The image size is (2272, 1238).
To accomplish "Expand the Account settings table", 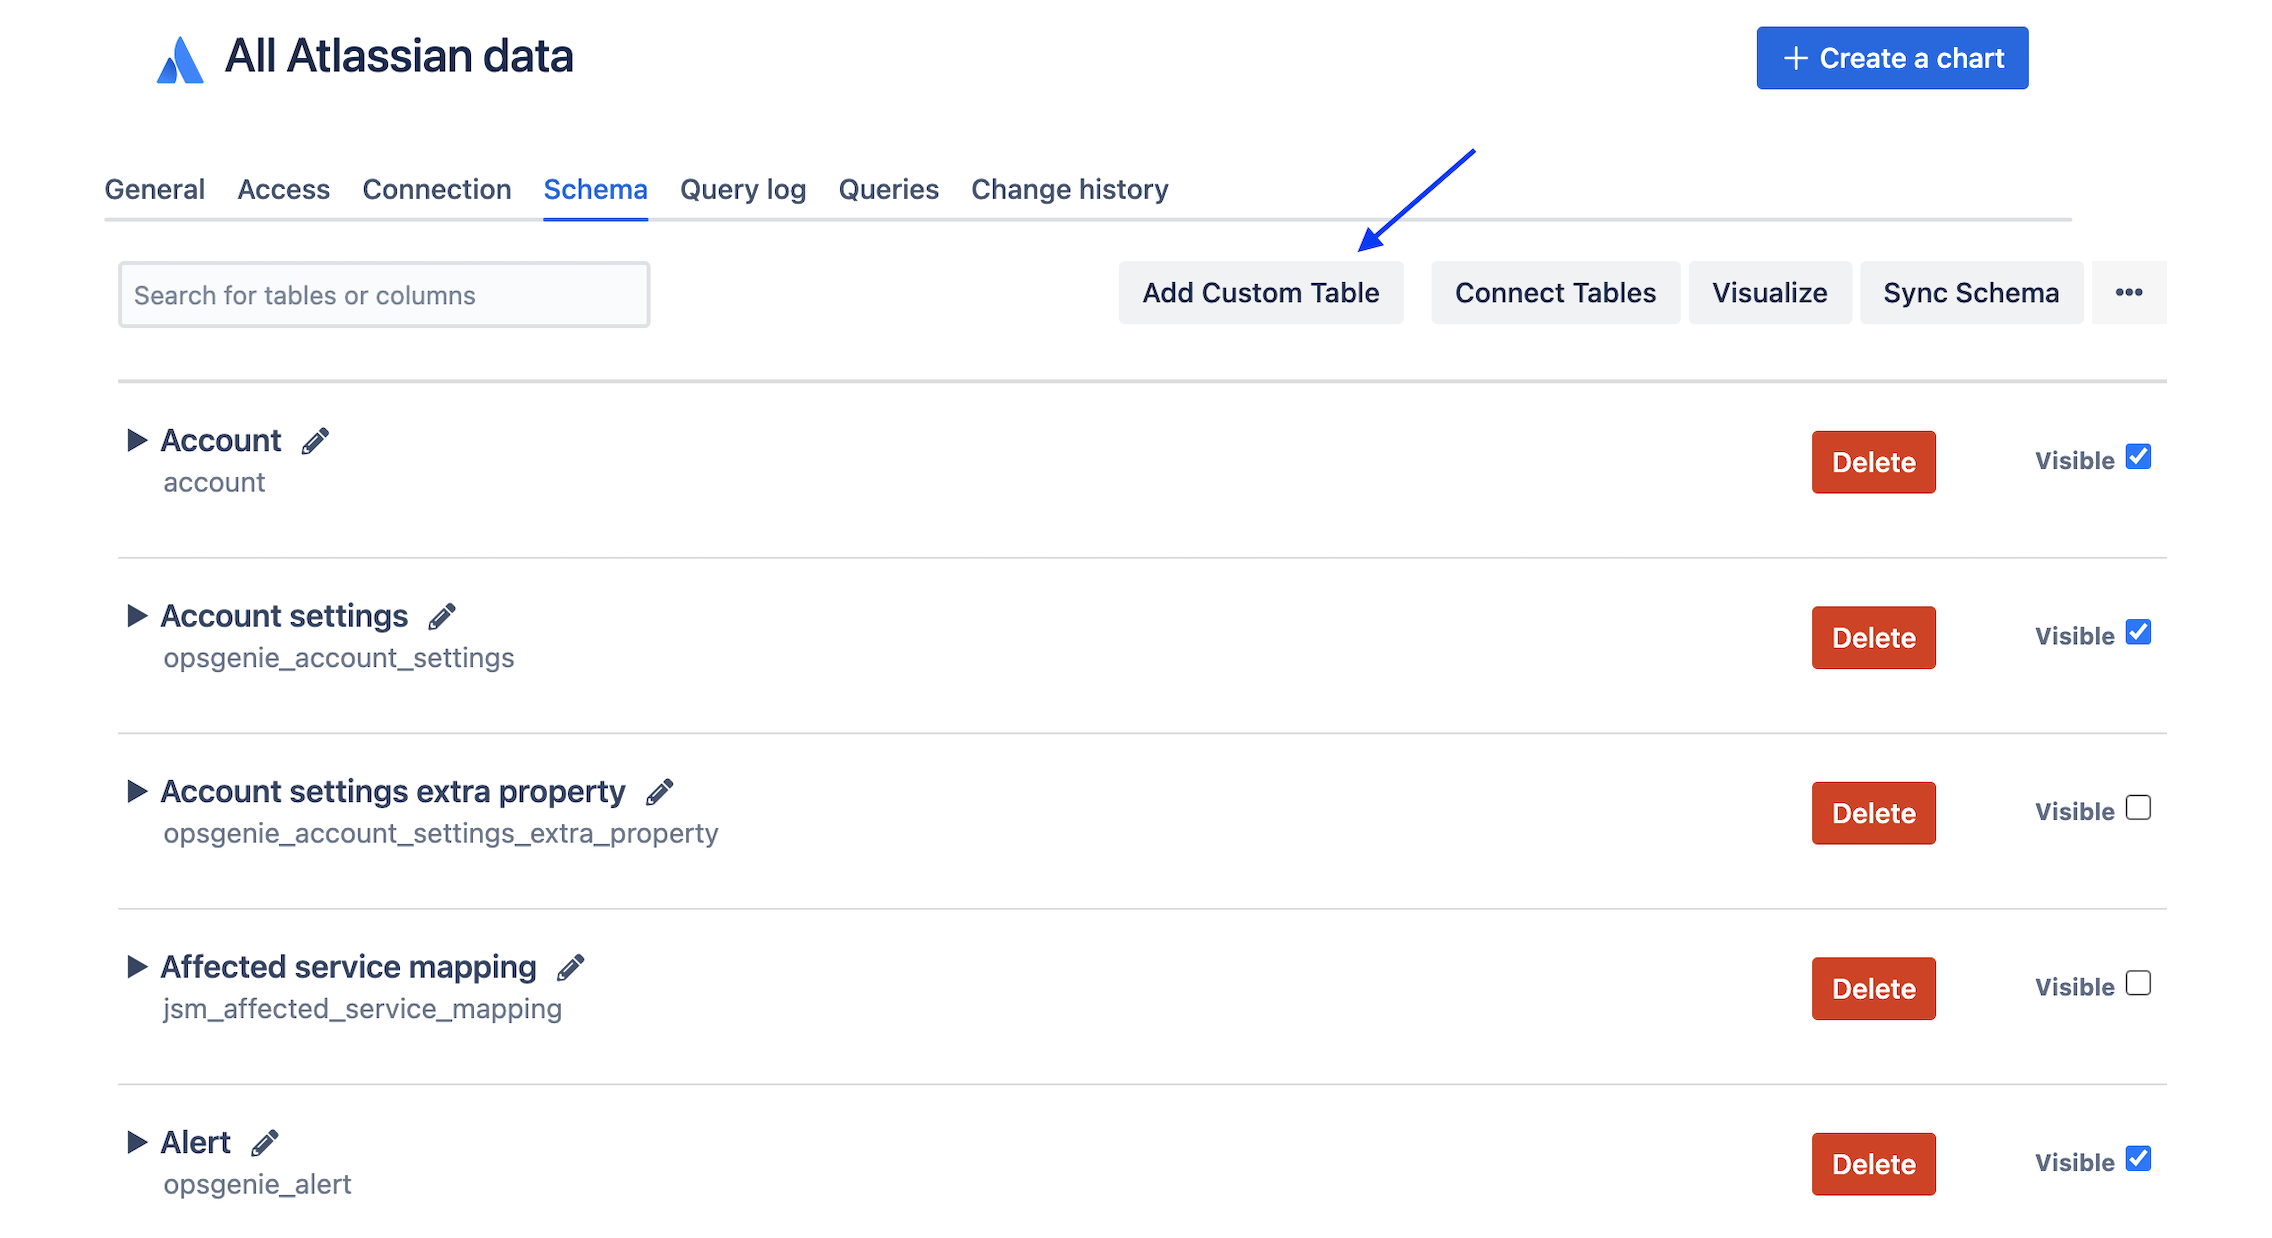I will (137, 616).
